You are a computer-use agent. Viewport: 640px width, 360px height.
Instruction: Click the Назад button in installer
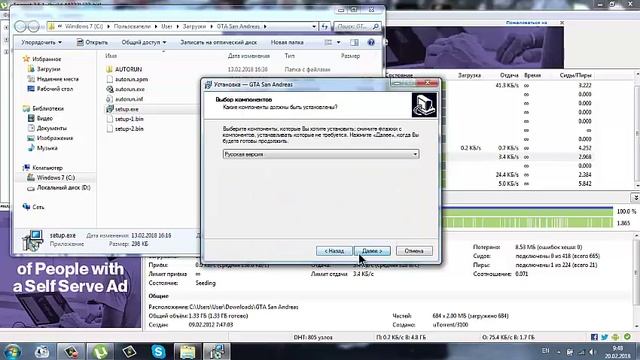pos(334,251)
